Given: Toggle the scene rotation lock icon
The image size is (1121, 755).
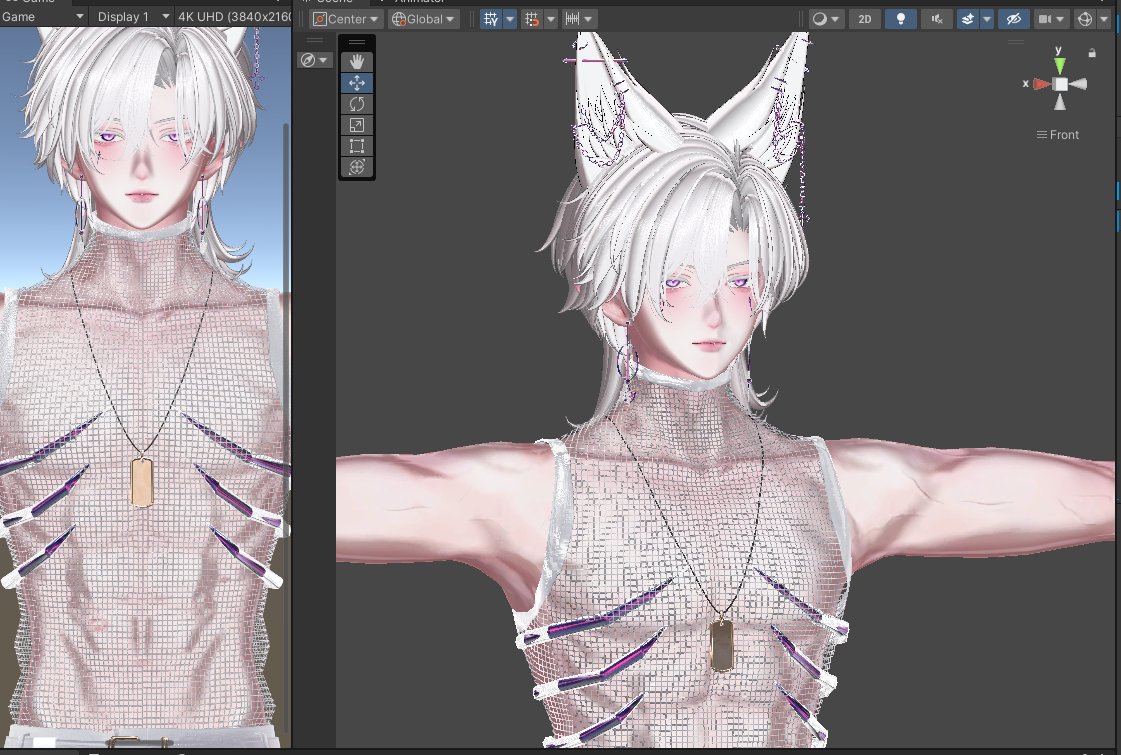Looking at the screenshot, I should coord(1092,52).
